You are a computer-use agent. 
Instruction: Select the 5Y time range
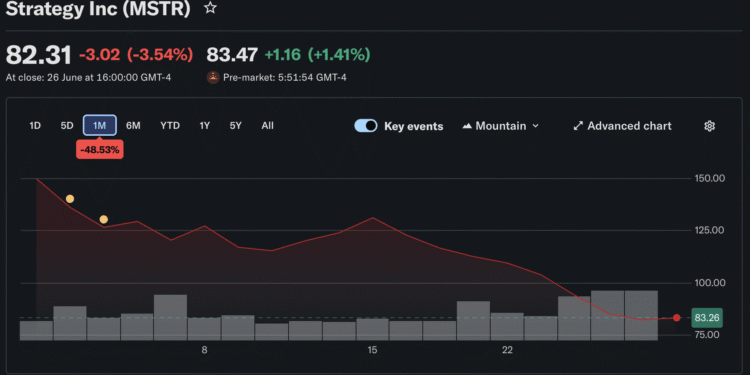(x=235, y=126)
